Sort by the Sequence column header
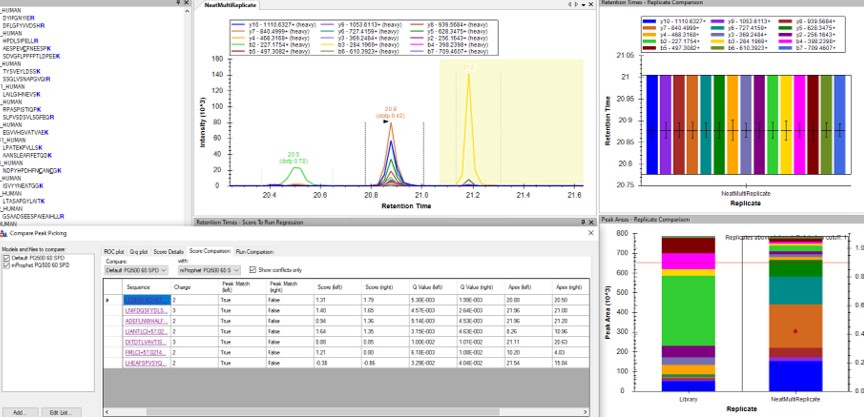This screenshot has height=417, width=864. point(146,286)
